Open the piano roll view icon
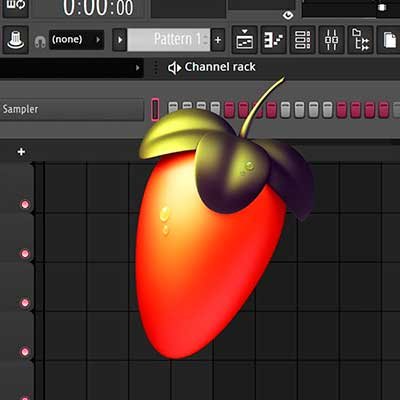 [274, 40]
